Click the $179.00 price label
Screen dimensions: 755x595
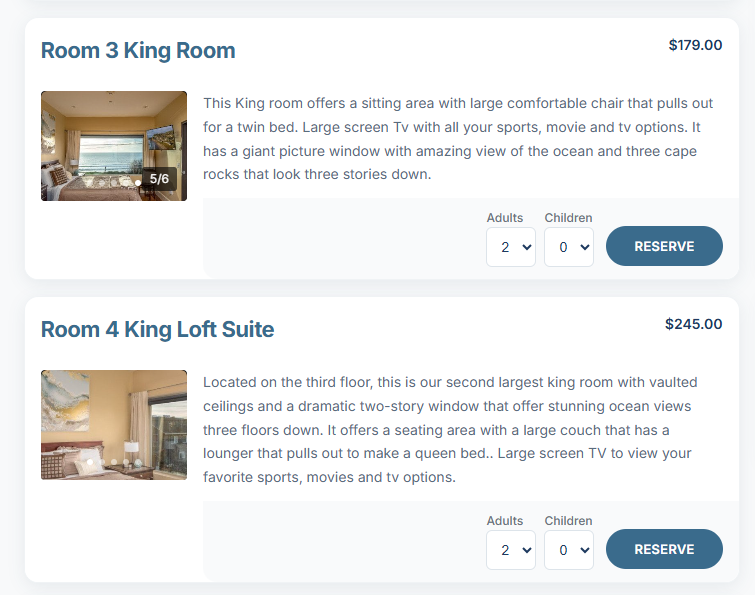pos(695,45)
